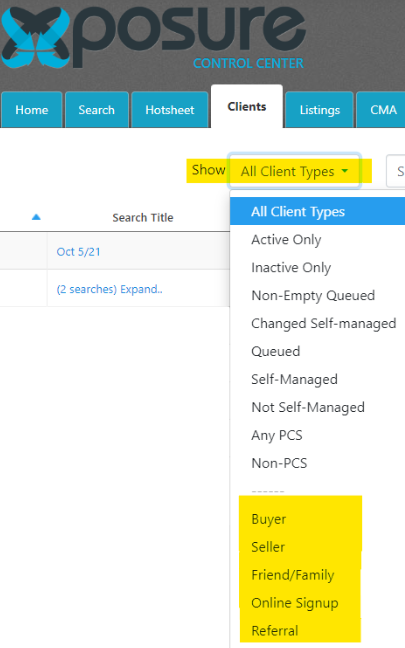Switch to the Search tab
Screen dimensions: 405x648
97,110
